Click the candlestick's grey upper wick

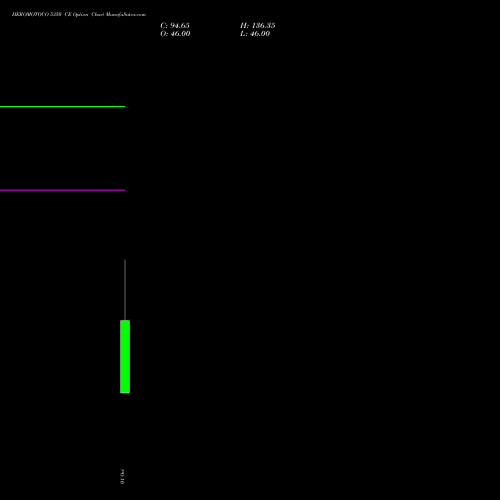pyautogui.click(x=125, y=290)
